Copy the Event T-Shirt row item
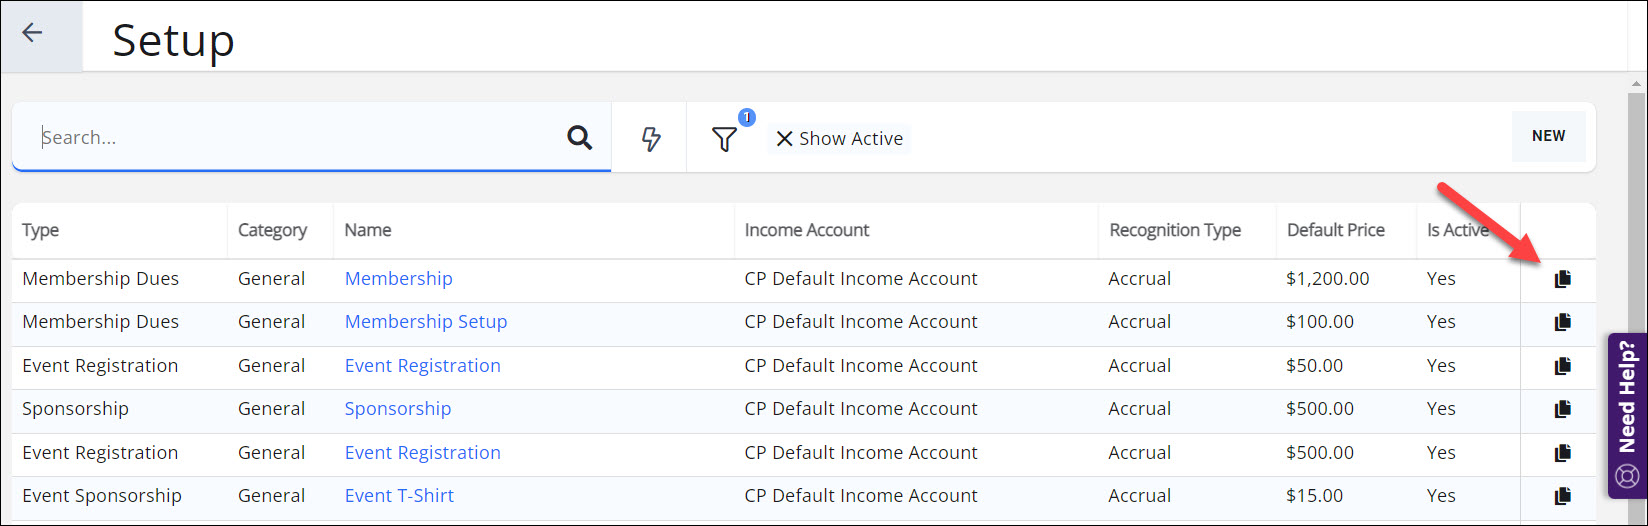This screenshot has width=1648, height=526. [1562, 496]
